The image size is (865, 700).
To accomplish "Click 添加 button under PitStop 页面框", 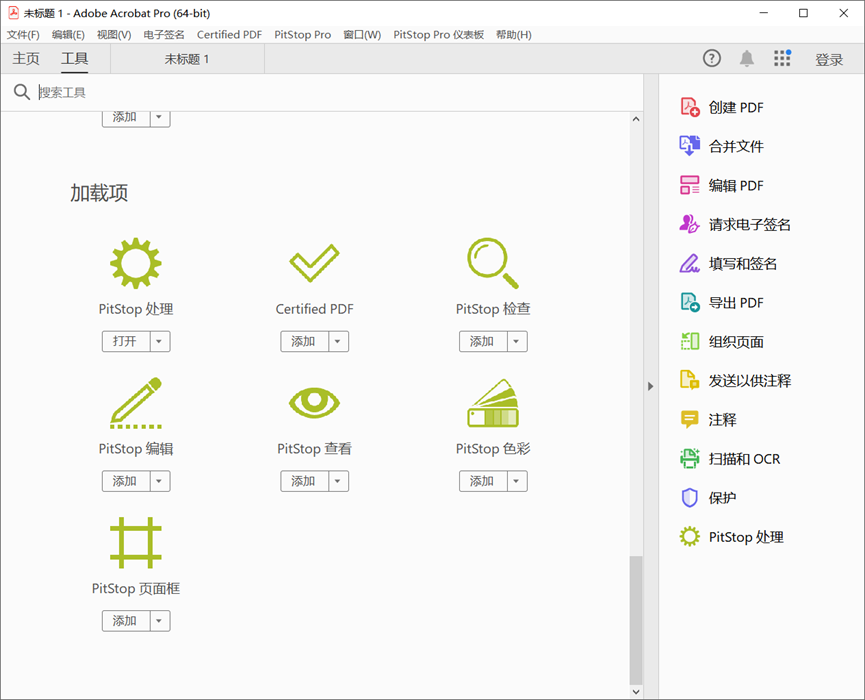I will (126, 621).
